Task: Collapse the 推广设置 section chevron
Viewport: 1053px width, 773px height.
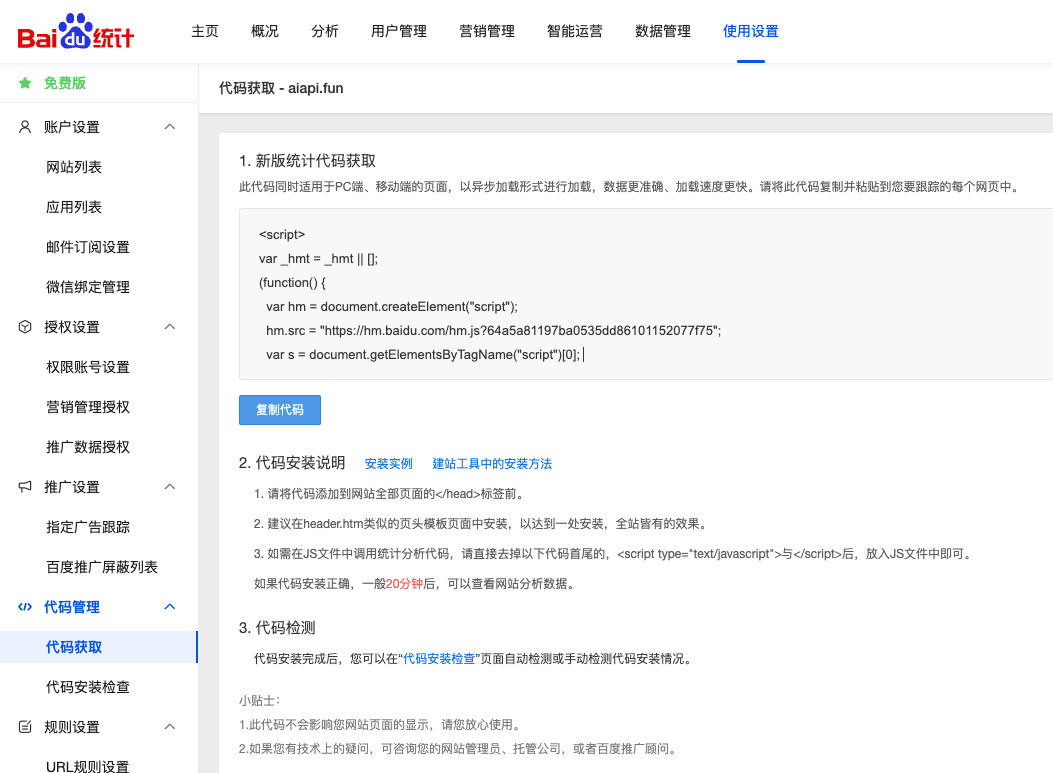Action: 170,487
